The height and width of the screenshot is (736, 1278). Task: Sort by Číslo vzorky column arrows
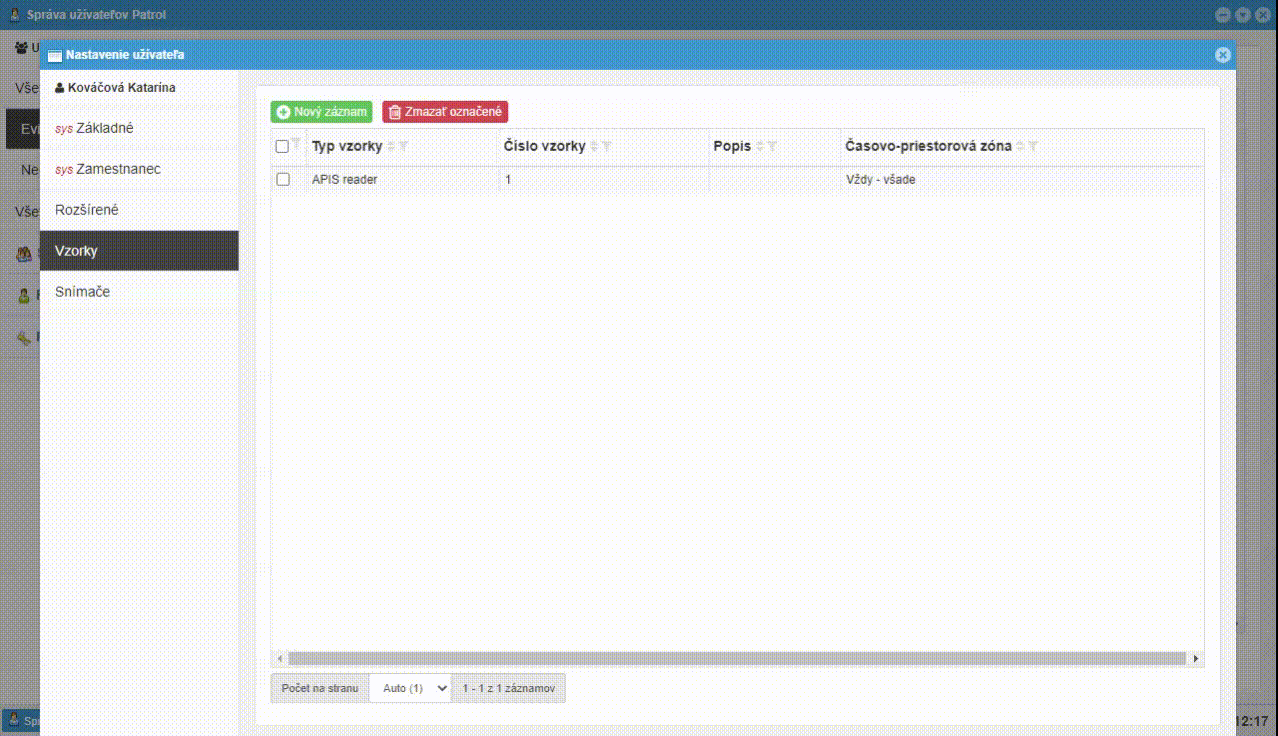(595, 147)
